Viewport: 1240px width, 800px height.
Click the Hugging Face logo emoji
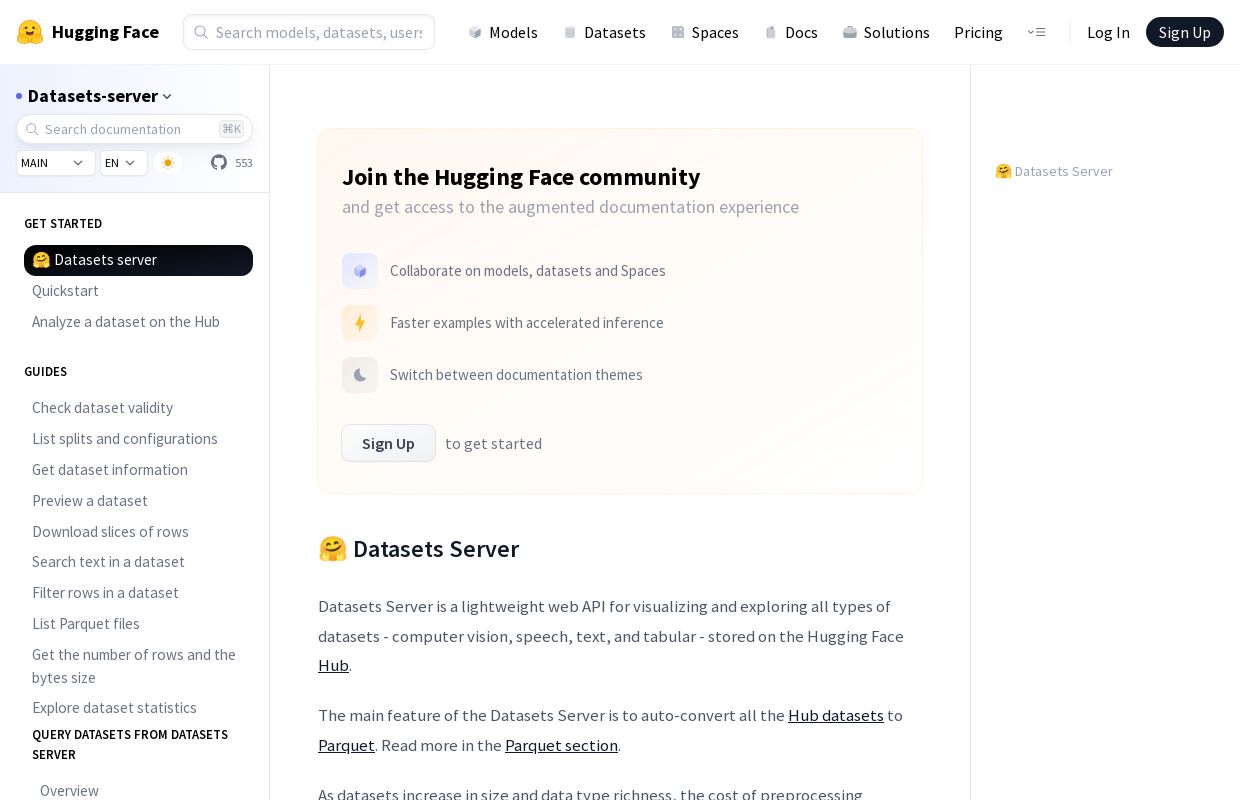point(30,32)
